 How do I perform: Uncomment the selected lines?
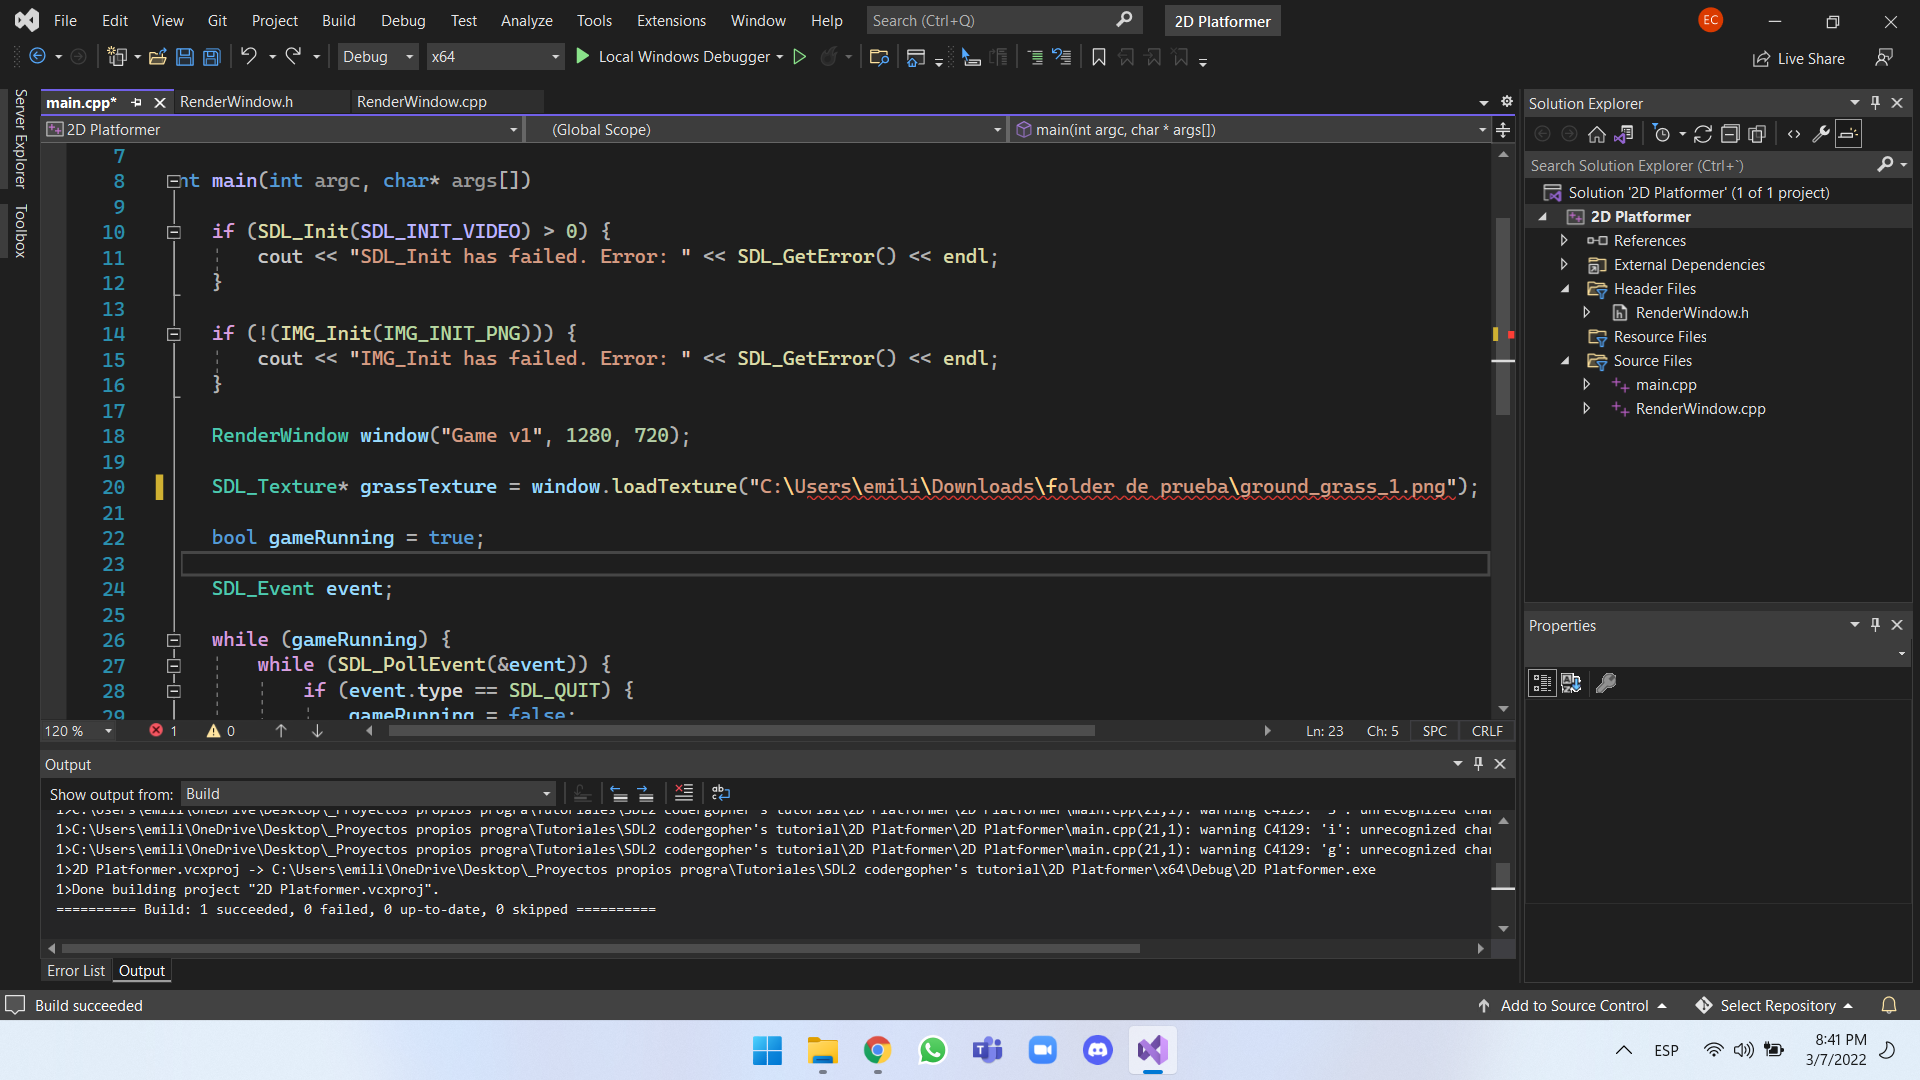(1062, 57)
